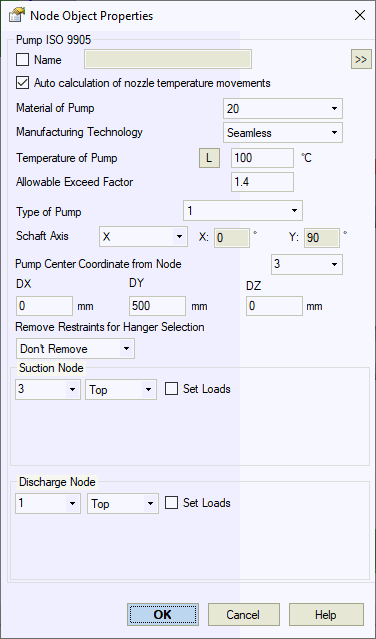Click the Cancel button
376x639 pixels.
point(244,614)
